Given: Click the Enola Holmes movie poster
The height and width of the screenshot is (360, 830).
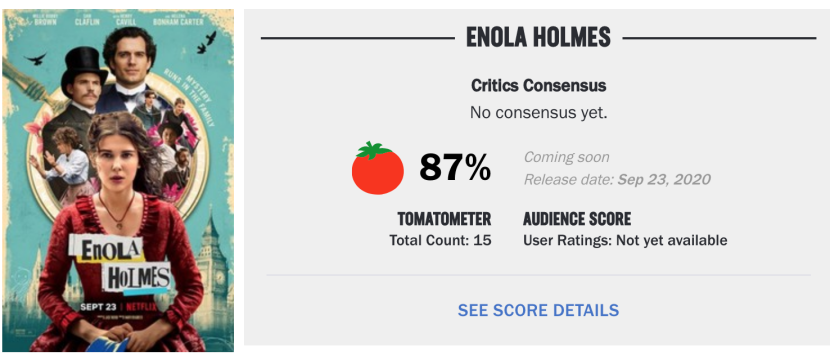Looking at the screenshot, I should 119,181.
